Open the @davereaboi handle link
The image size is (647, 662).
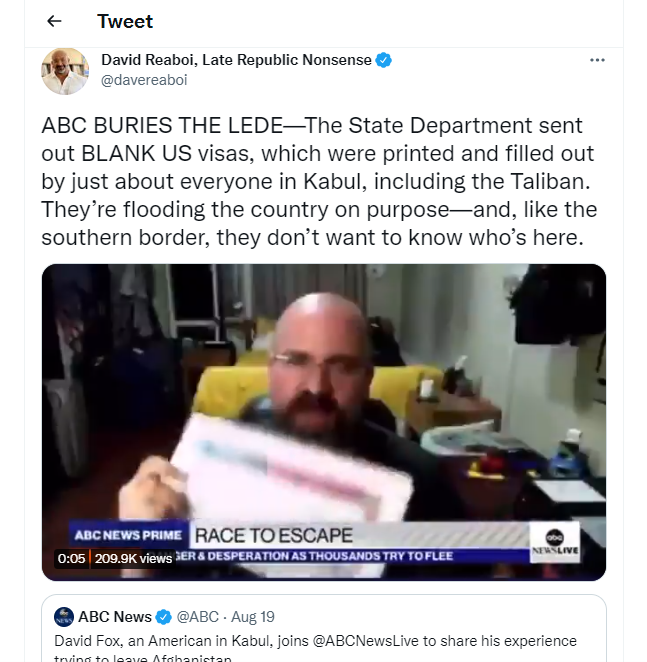click(144, 80)
